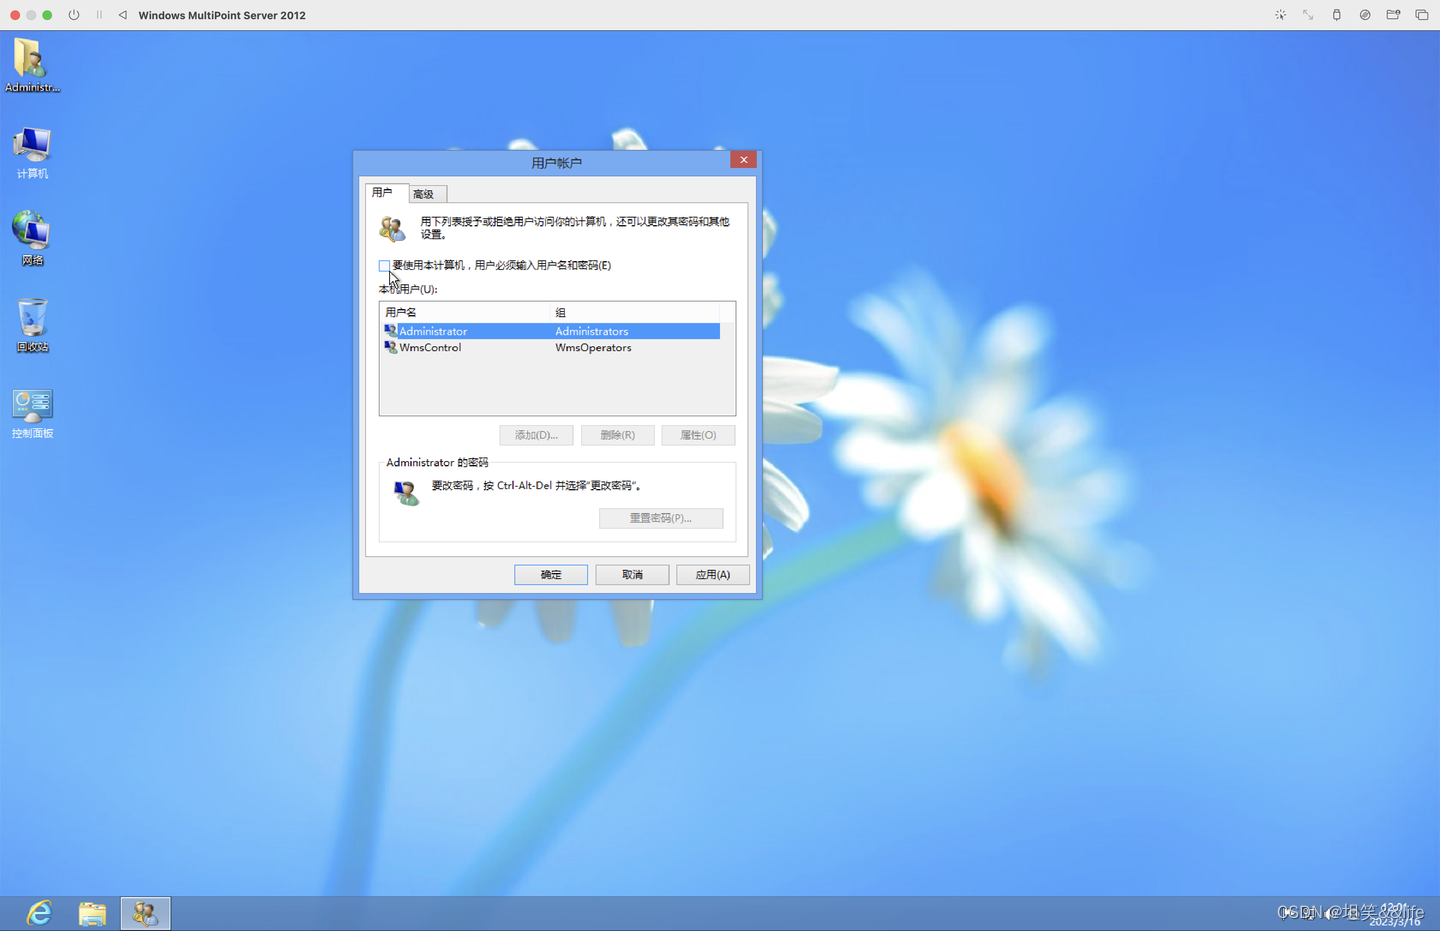Click the VM power icon in title bar
Screen dimensions: 1440x931
tap(74, 15)
